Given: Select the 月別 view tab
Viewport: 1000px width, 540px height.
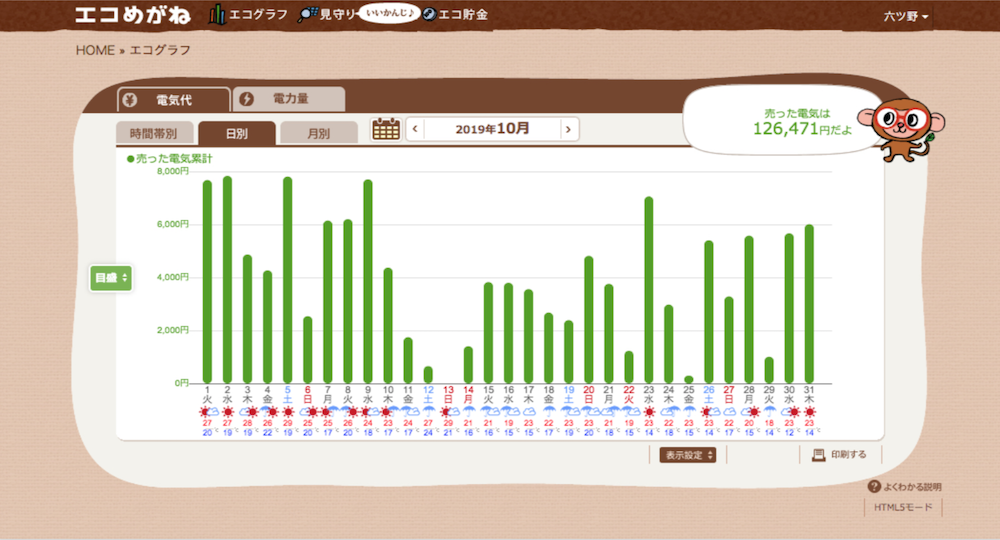Looking at the screenshot, I should (318, 133).
